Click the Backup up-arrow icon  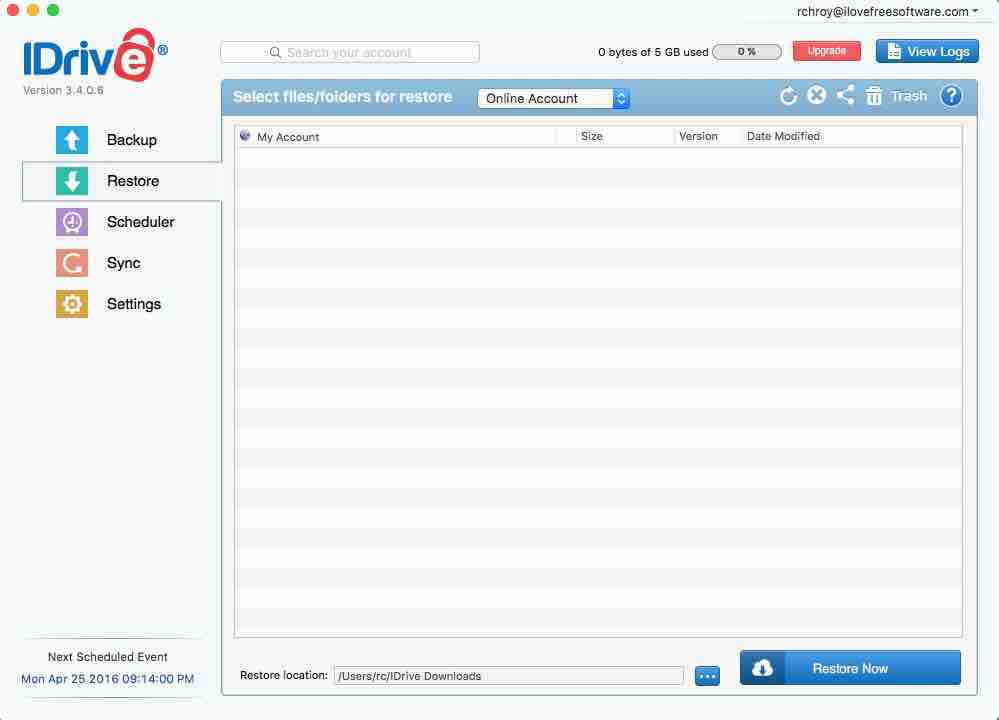click(x=72, y=140)
